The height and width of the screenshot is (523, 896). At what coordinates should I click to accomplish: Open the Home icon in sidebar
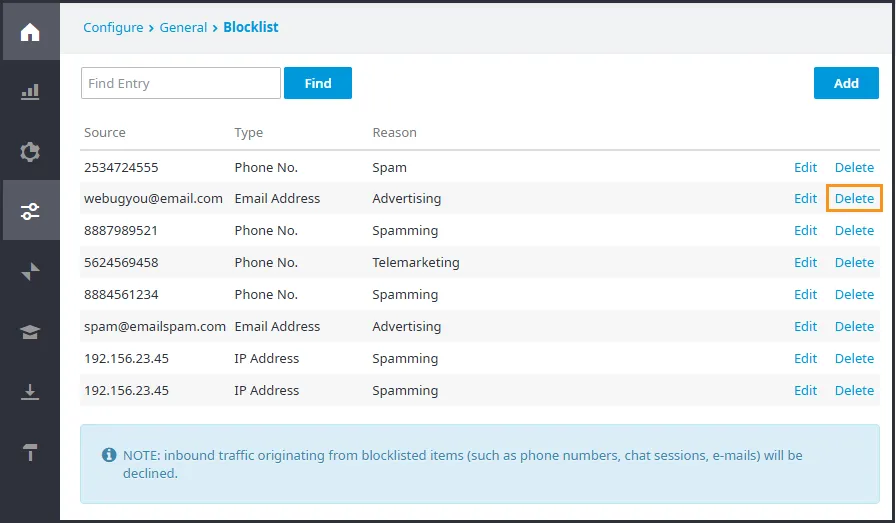[x=30, y=32]
